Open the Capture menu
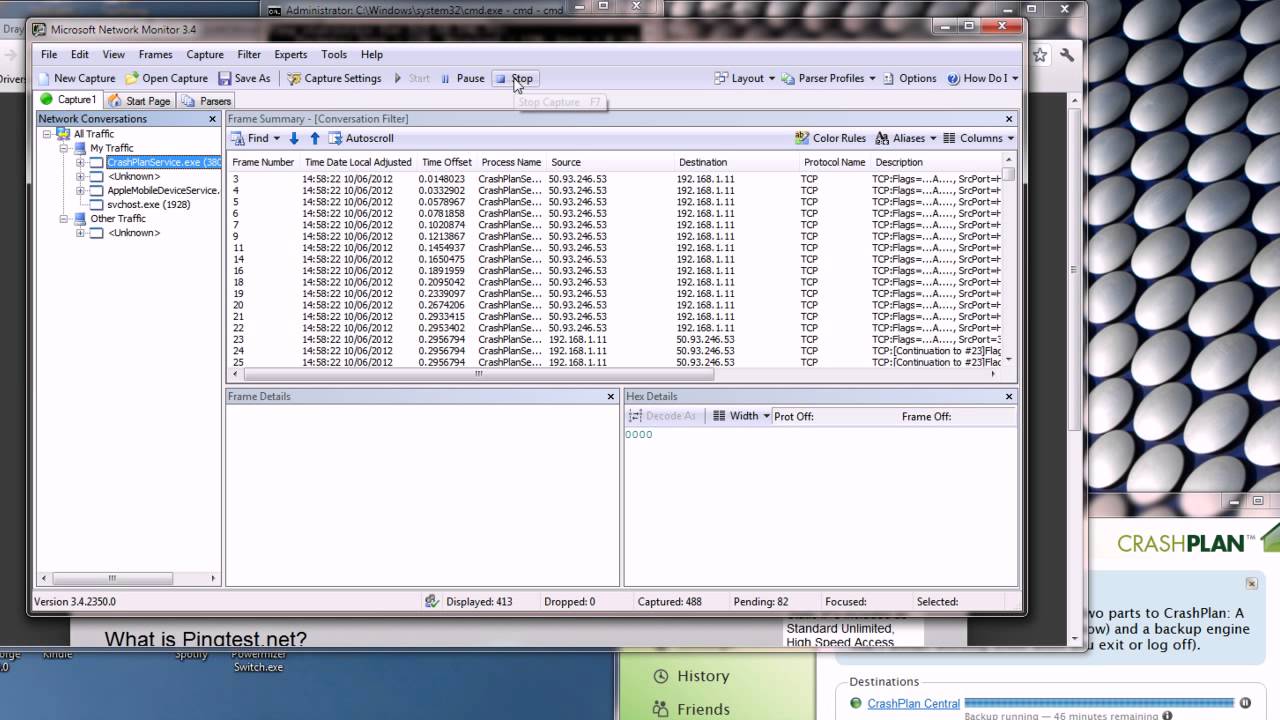The width and height of the screenshot is (1280, 720). click(x=205, y=55)
